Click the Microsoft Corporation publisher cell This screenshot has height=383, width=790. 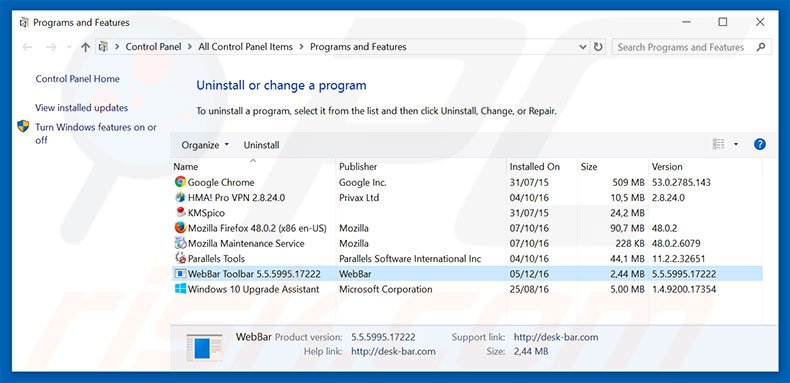tap(385, 289)
